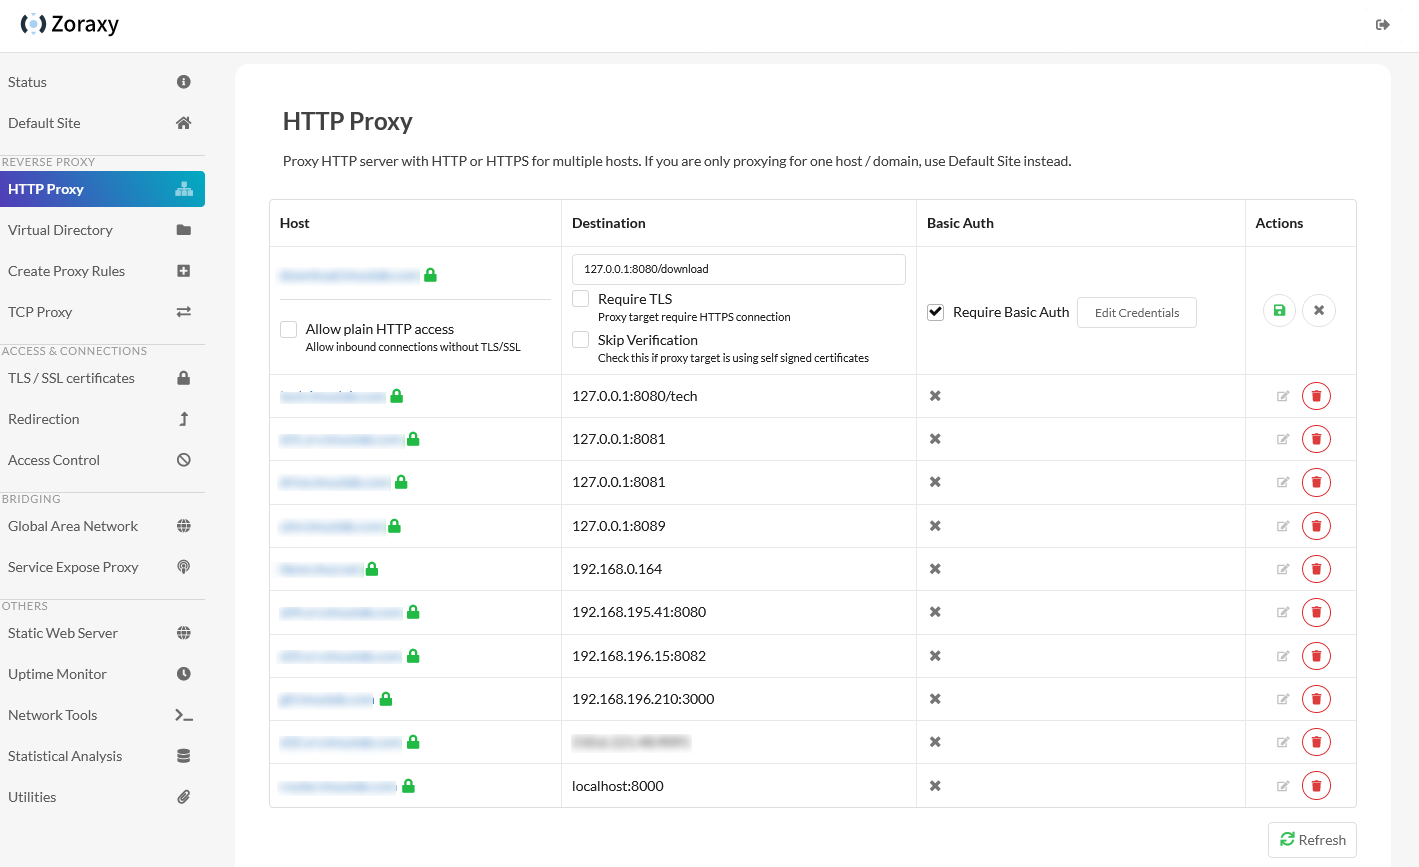Open the Access Control panel

click(53, 459)
